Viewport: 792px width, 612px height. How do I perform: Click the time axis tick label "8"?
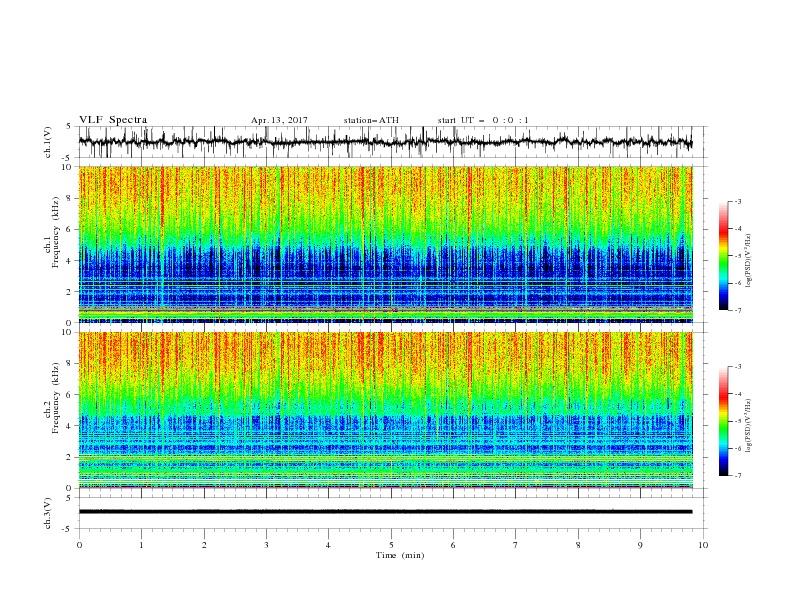point(578,545)
